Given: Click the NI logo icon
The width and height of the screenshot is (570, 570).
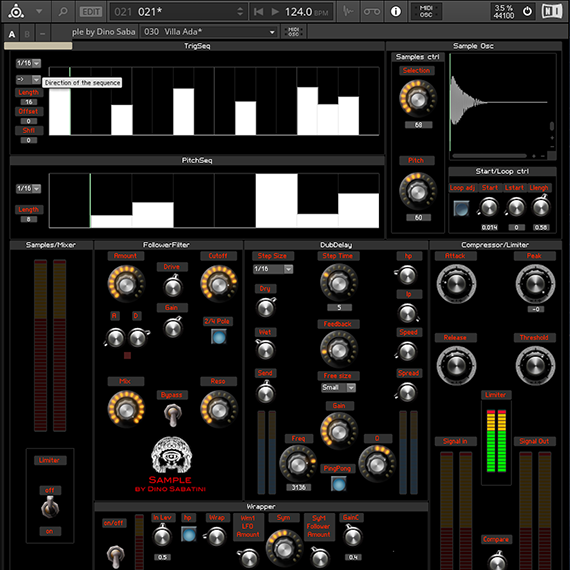Looking at the screenshot, I should [x=552, y=12].
